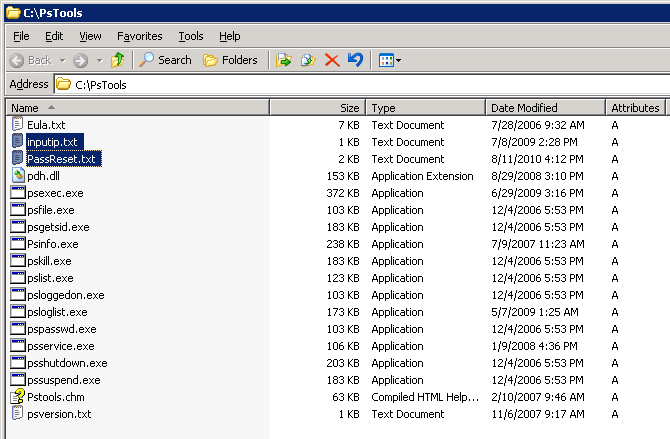
Task: Click the file name Psinfo.exe
Action: 53,244
